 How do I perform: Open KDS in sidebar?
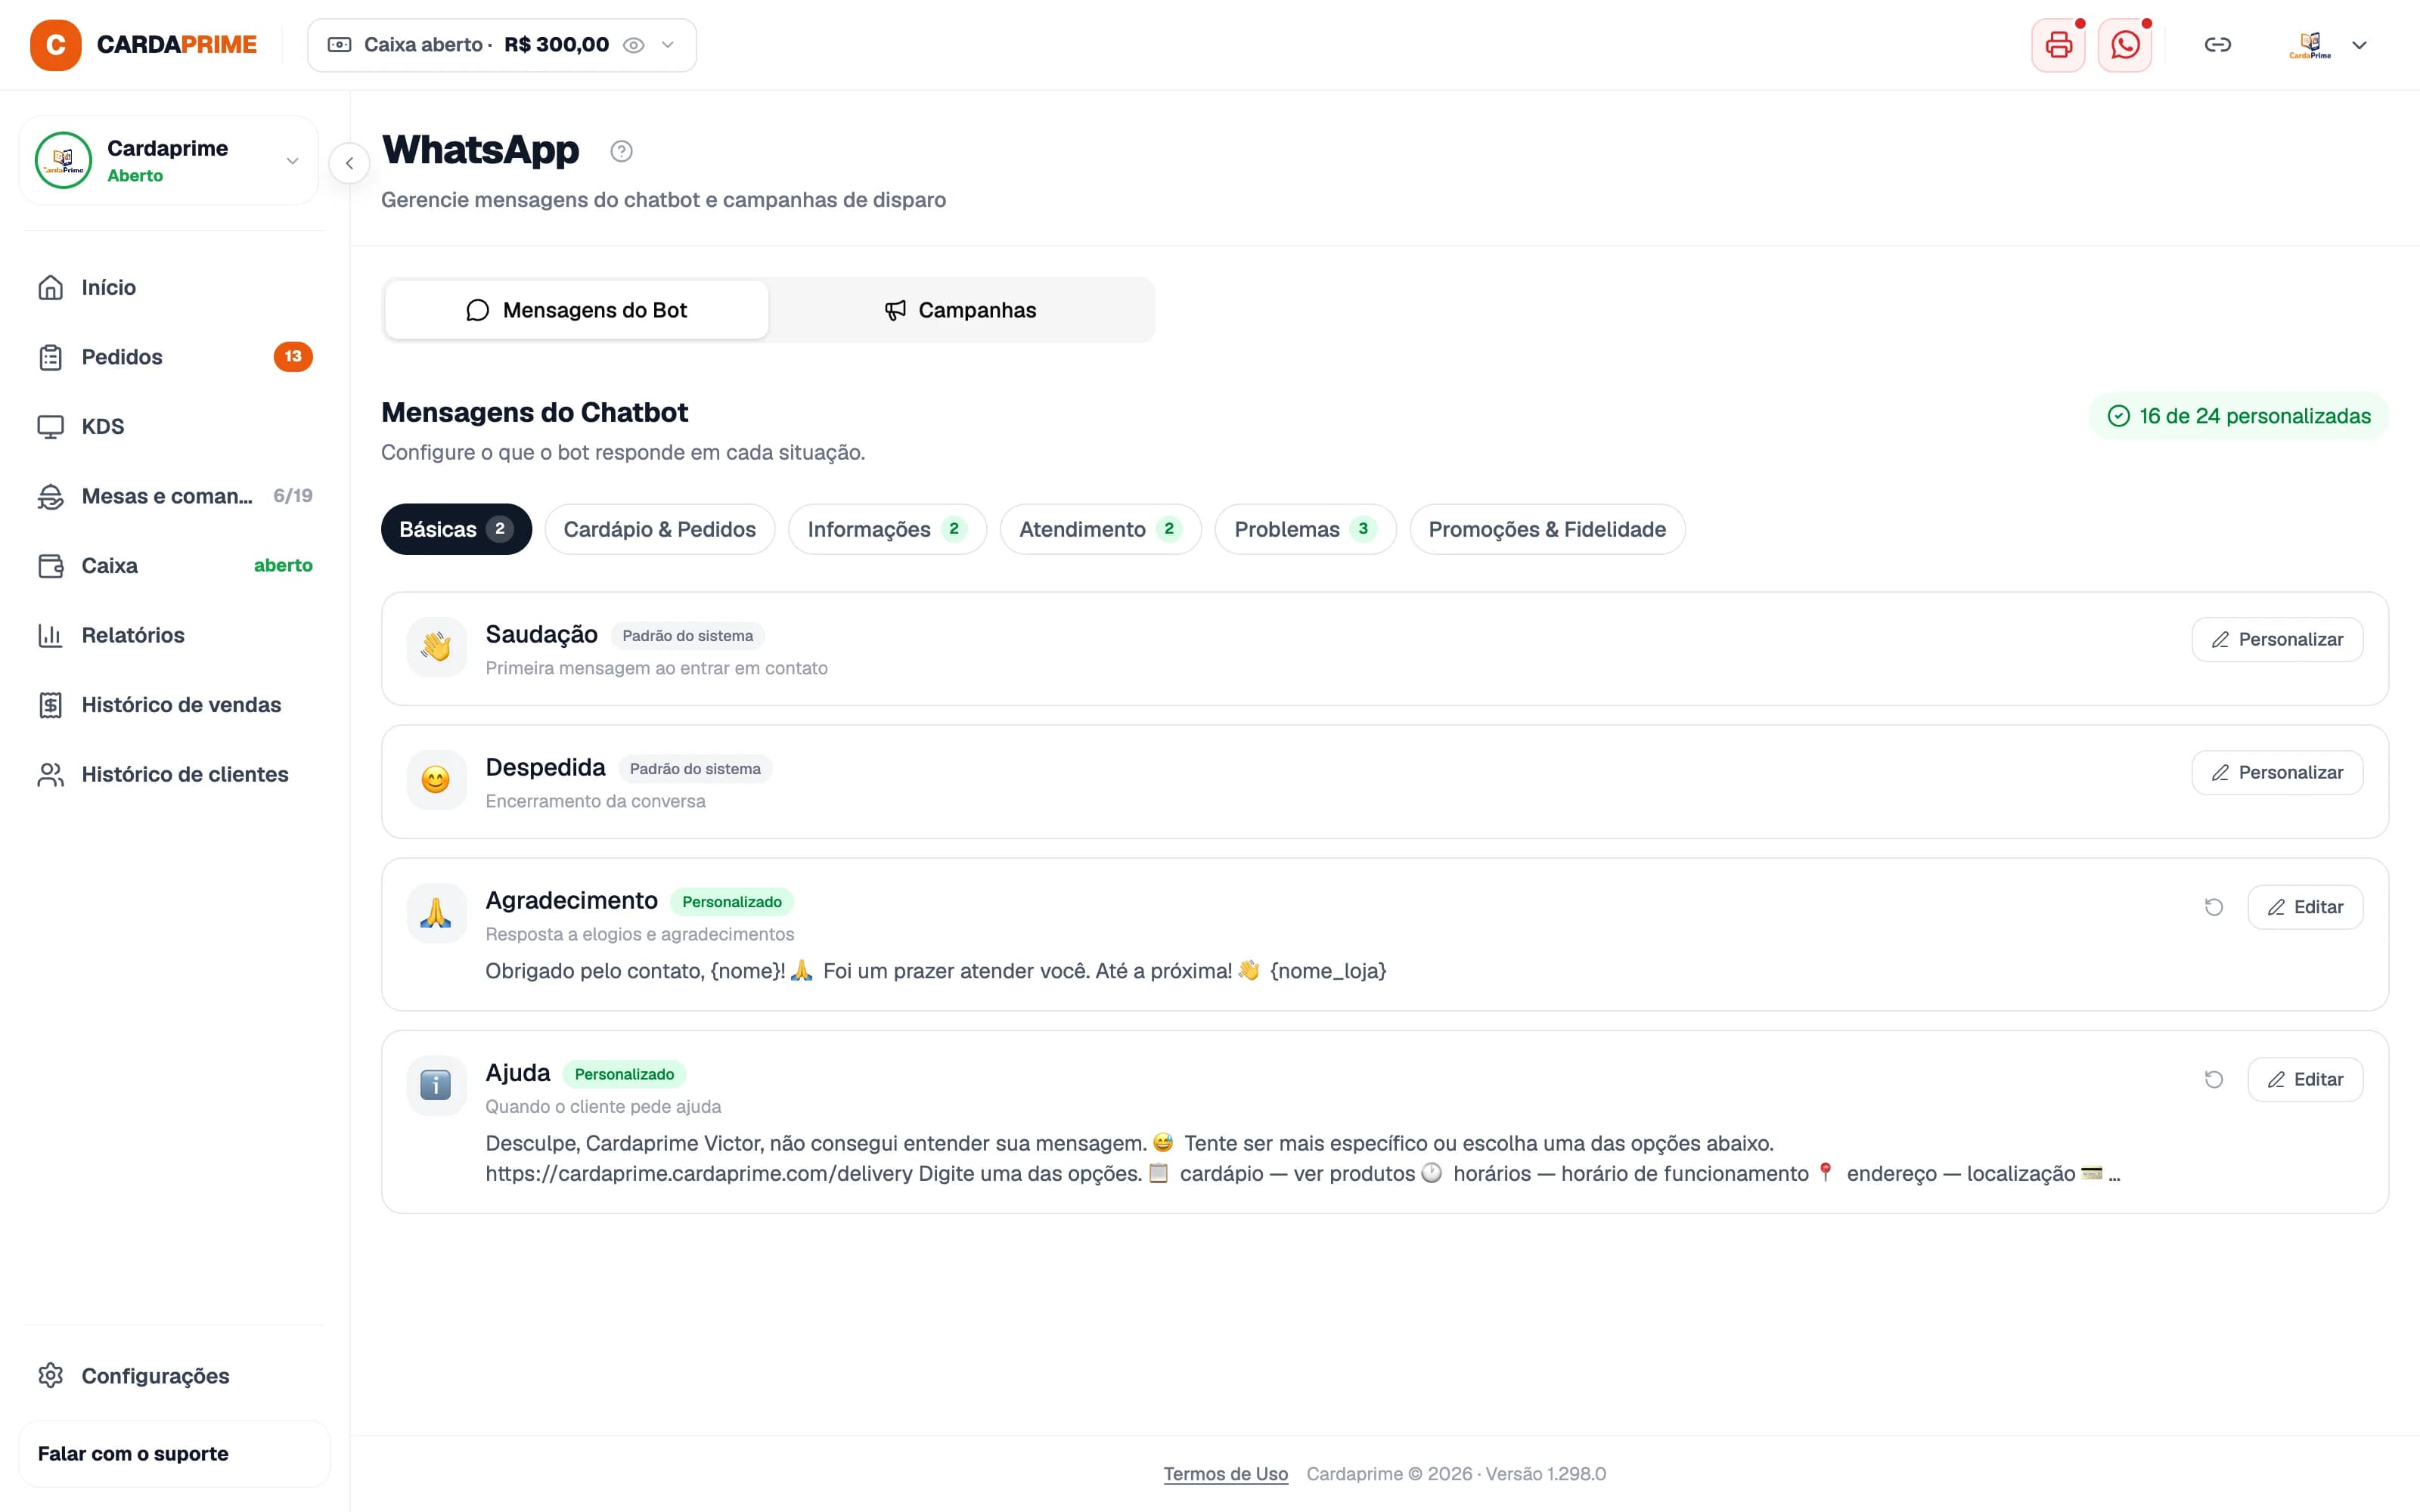point(175,427)
